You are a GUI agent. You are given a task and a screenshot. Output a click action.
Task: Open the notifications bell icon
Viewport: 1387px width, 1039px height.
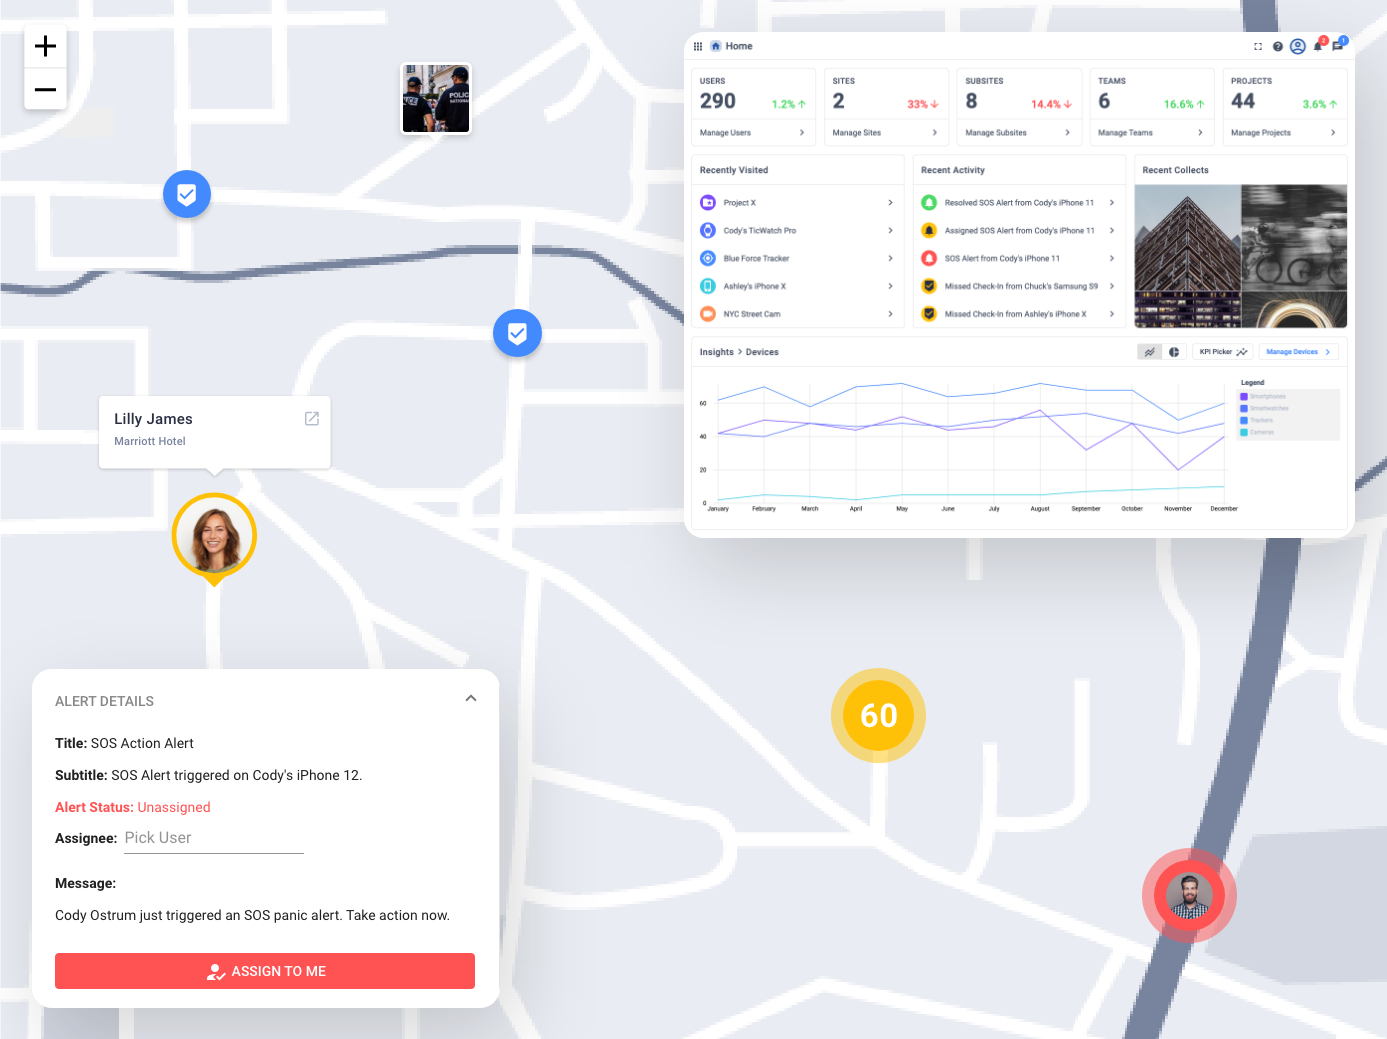coord(1318,46)
